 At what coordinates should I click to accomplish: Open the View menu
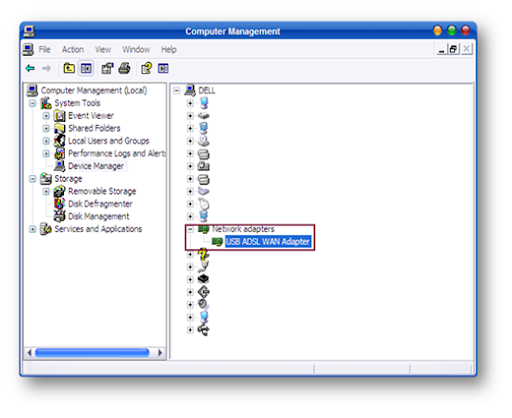103,50
